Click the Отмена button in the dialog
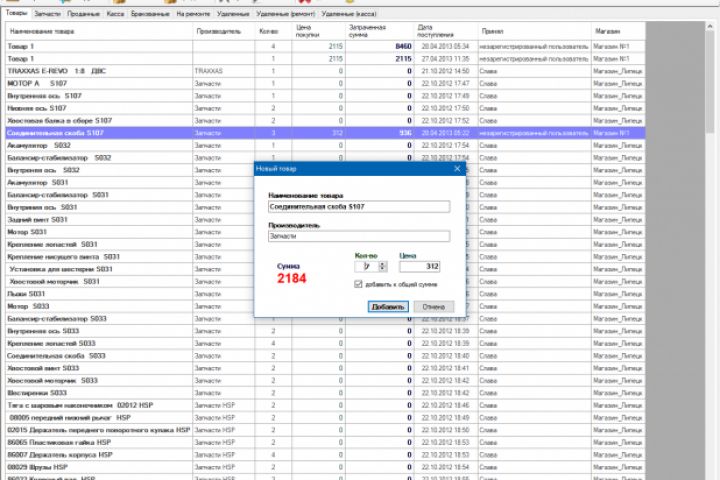Screen dimensions: 720x480 click(433, 306)
